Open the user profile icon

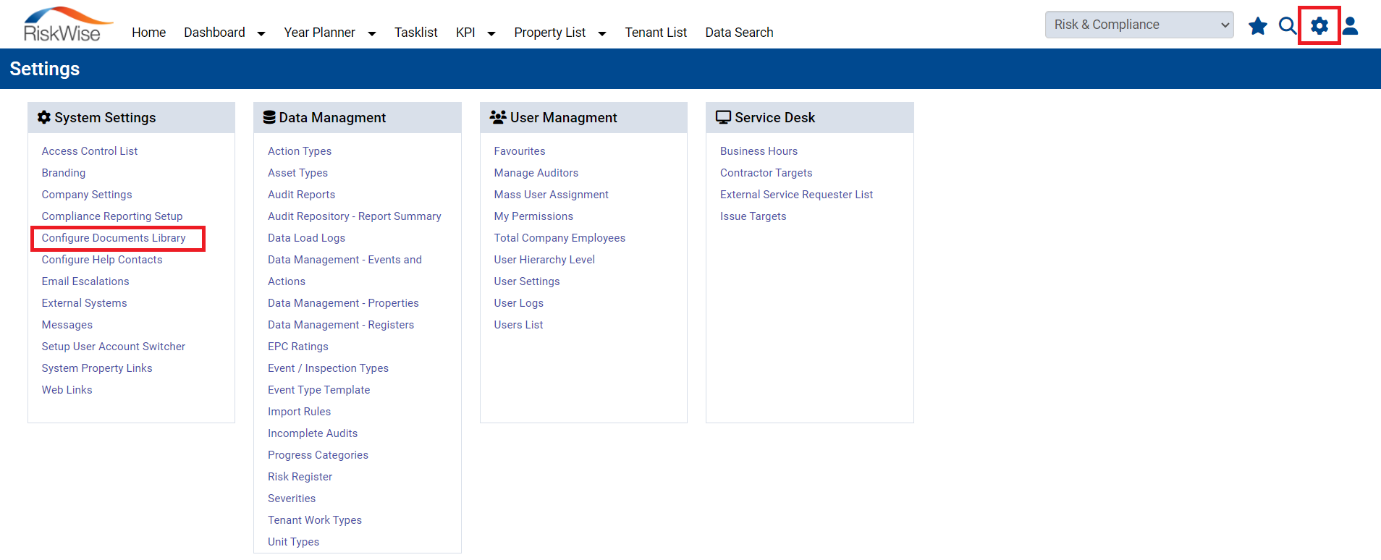pos(1350,26)
